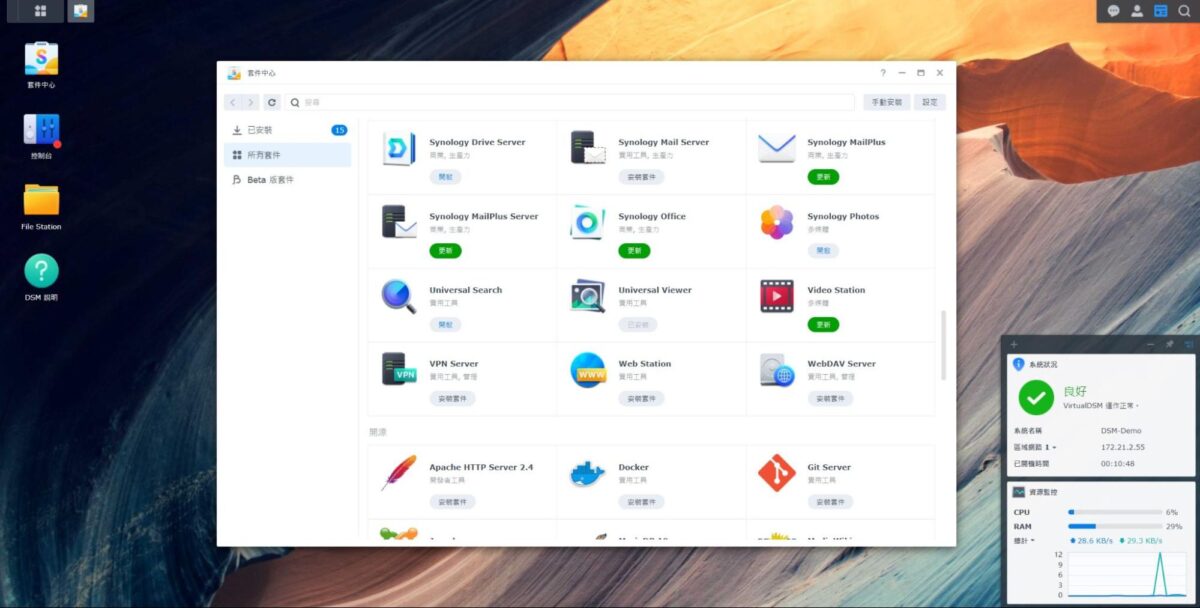This screenshot has width=1200, height=608.
Task: Add a widget with the plus icon
Action: [x=1014, y=345]
